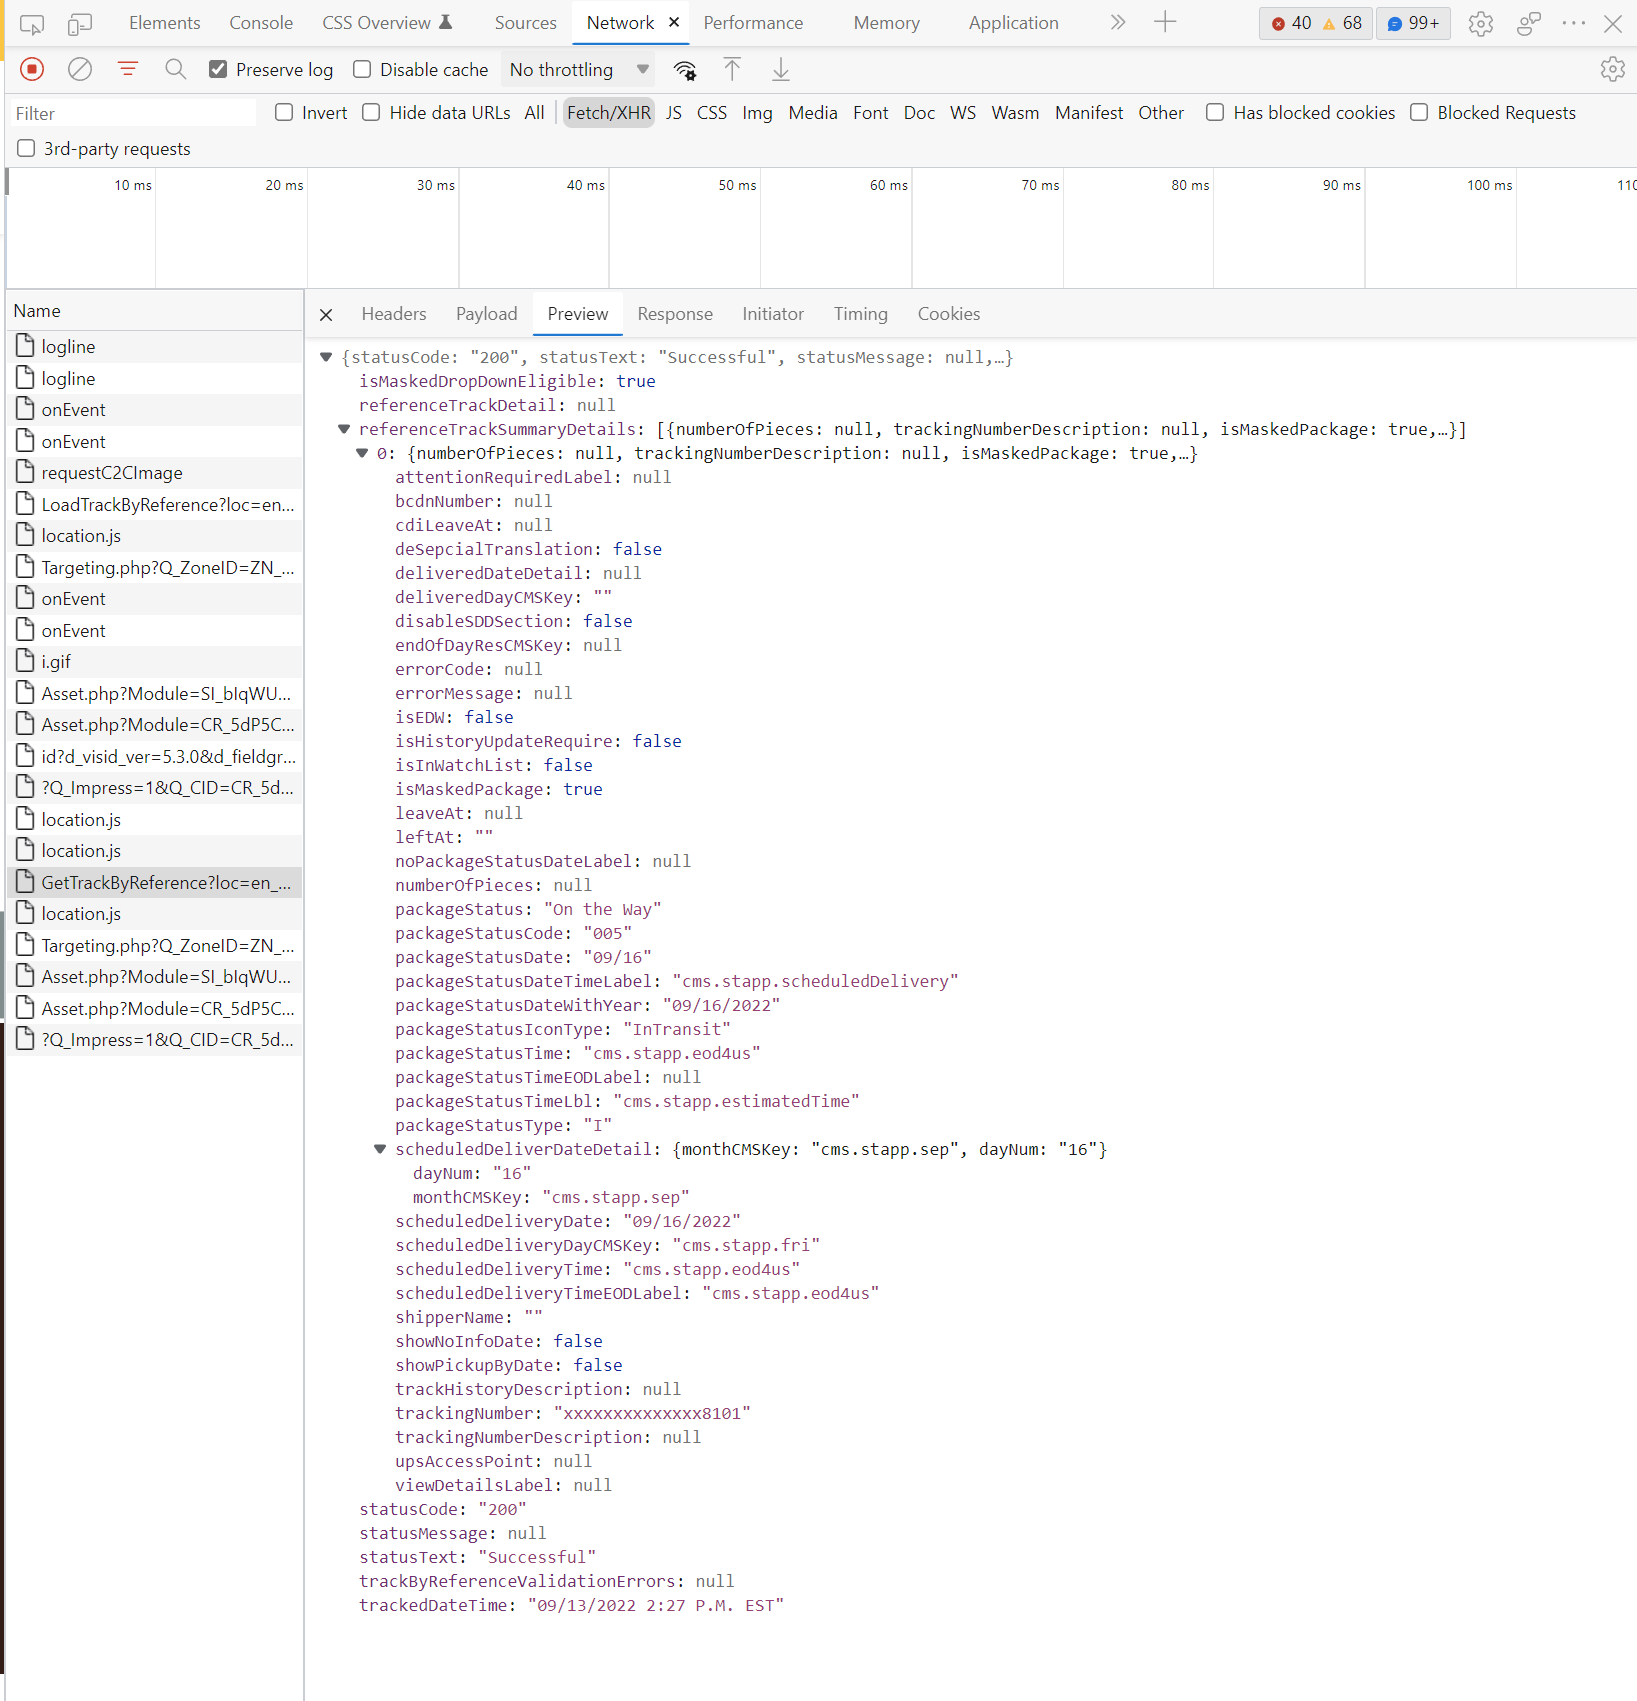This screenshot has width=1637, height=1701.
Task: Collapse the scheduledDeliverDateDetail object
Action: point(380,1149)
